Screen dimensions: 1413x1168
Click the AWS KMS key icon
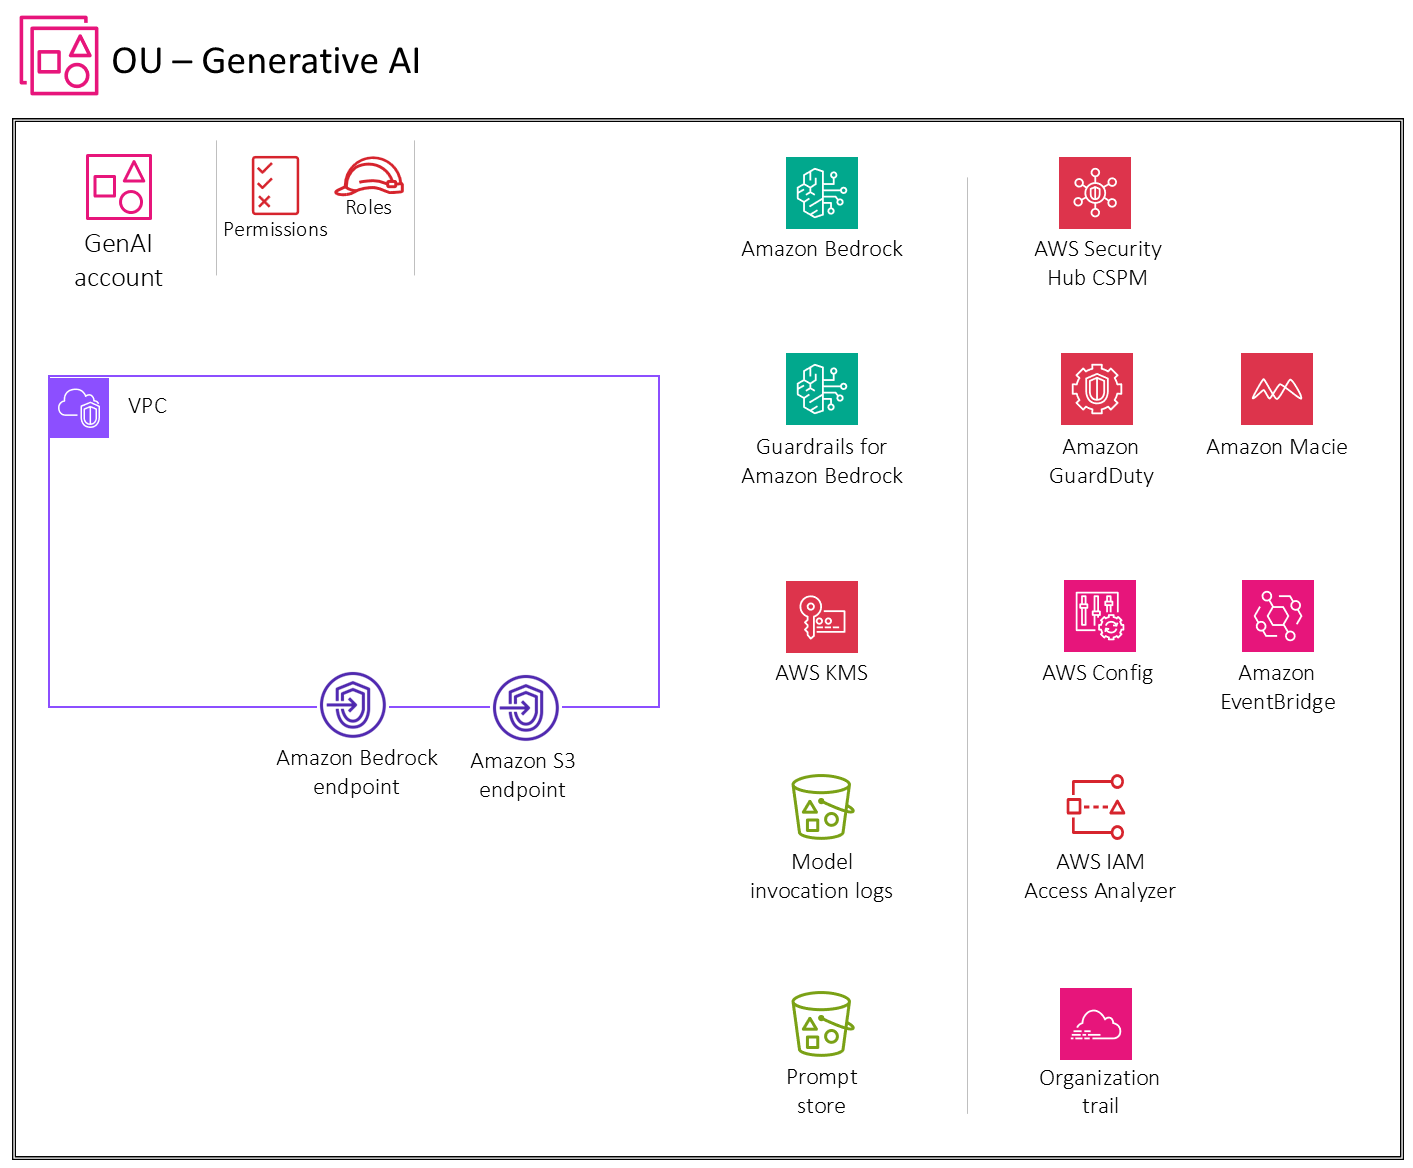click(821, 617)
